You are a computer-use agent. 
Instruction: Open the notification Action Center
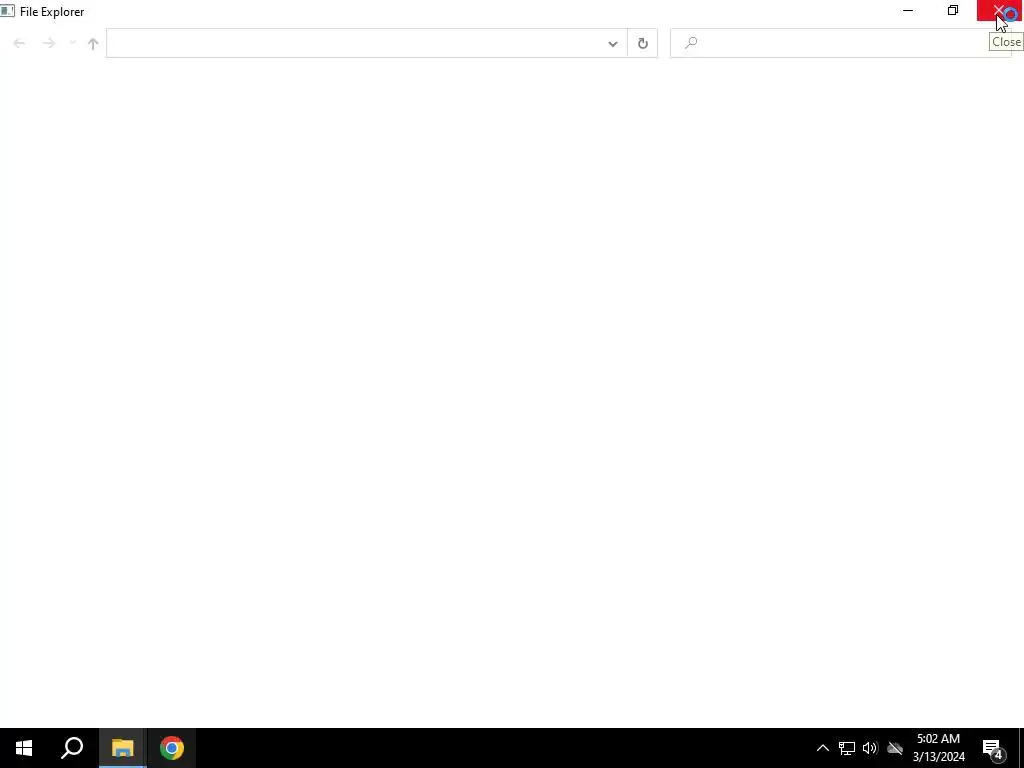[993, 748]
